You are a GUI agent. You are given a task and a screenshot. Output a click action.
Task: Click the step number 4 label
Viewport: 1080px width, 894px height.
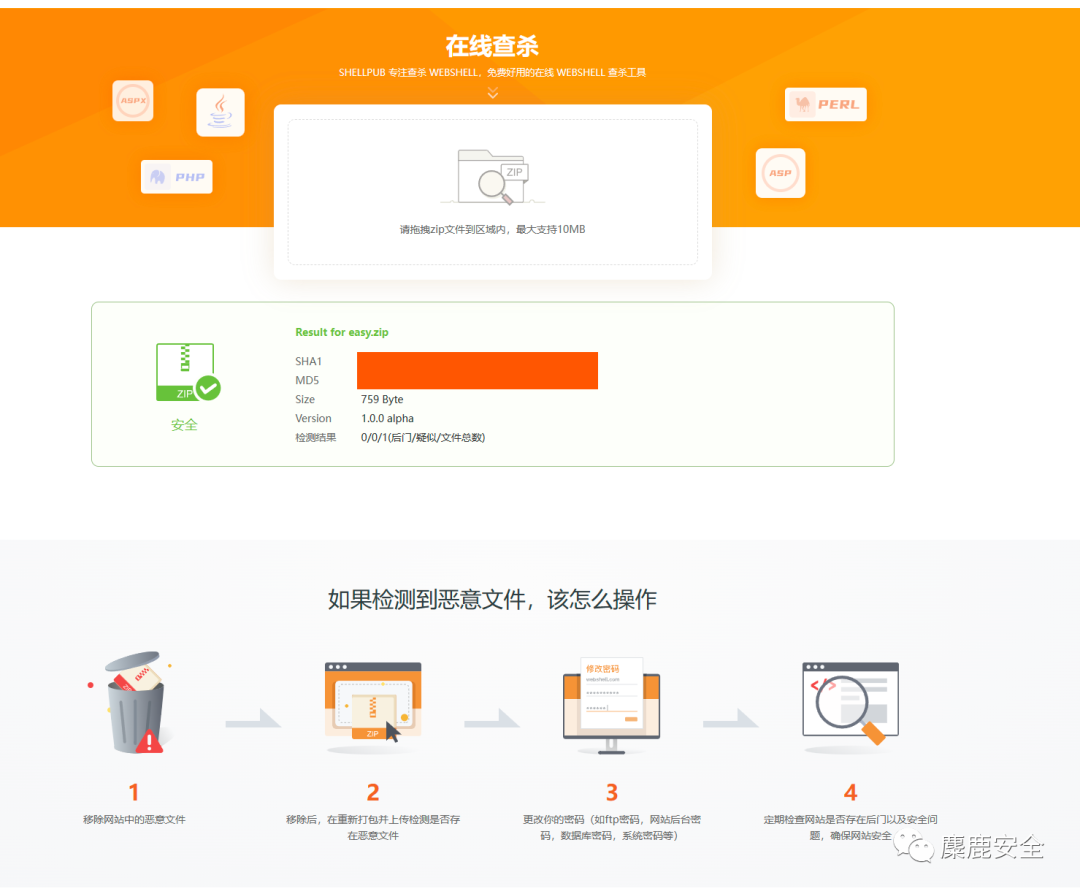pos(850,793)
